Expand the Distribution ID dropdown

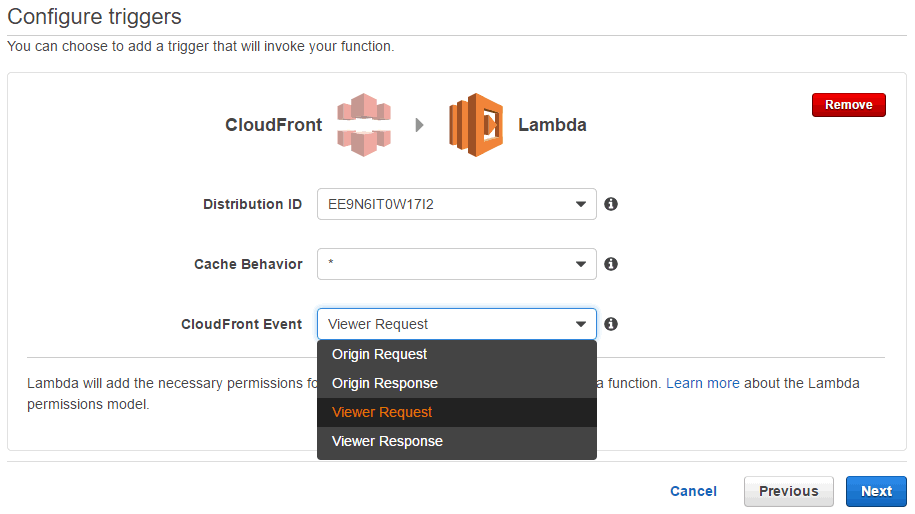(457, 204)
